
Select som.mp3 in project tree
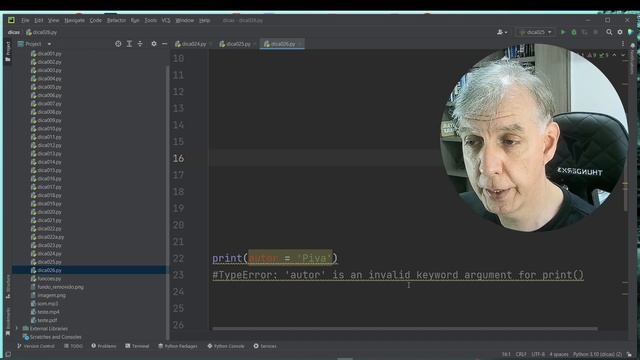(x=44, y=304)
